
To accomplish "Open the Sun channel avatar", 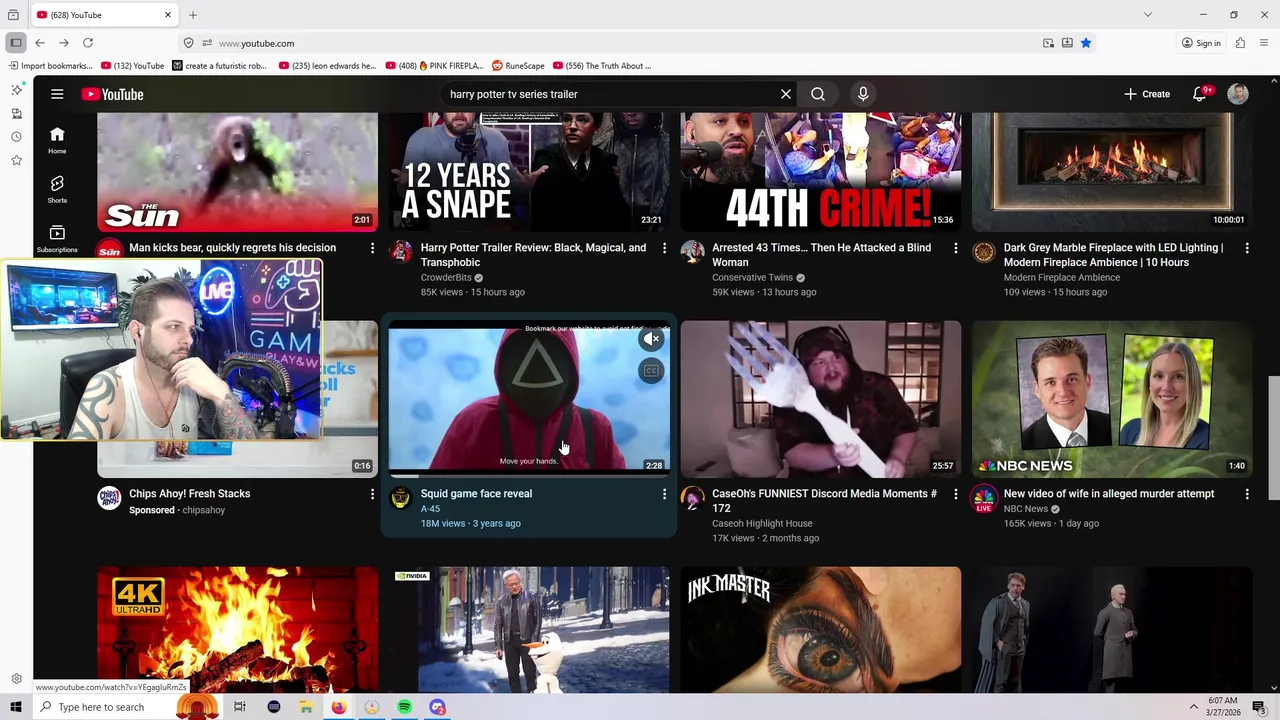I will pyautogui.click(x=109, y=250).
